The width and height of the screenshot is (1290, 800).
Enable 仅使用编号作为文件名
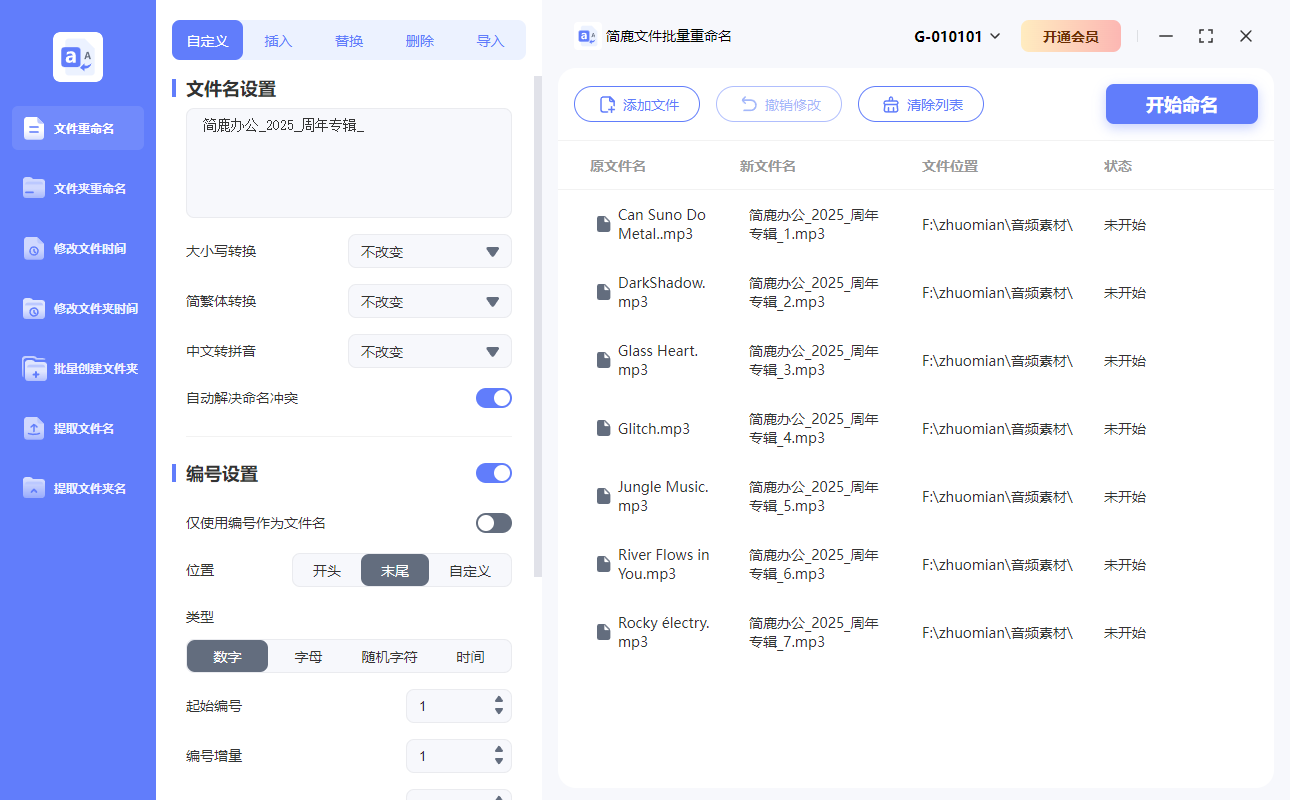pos(493,522)
